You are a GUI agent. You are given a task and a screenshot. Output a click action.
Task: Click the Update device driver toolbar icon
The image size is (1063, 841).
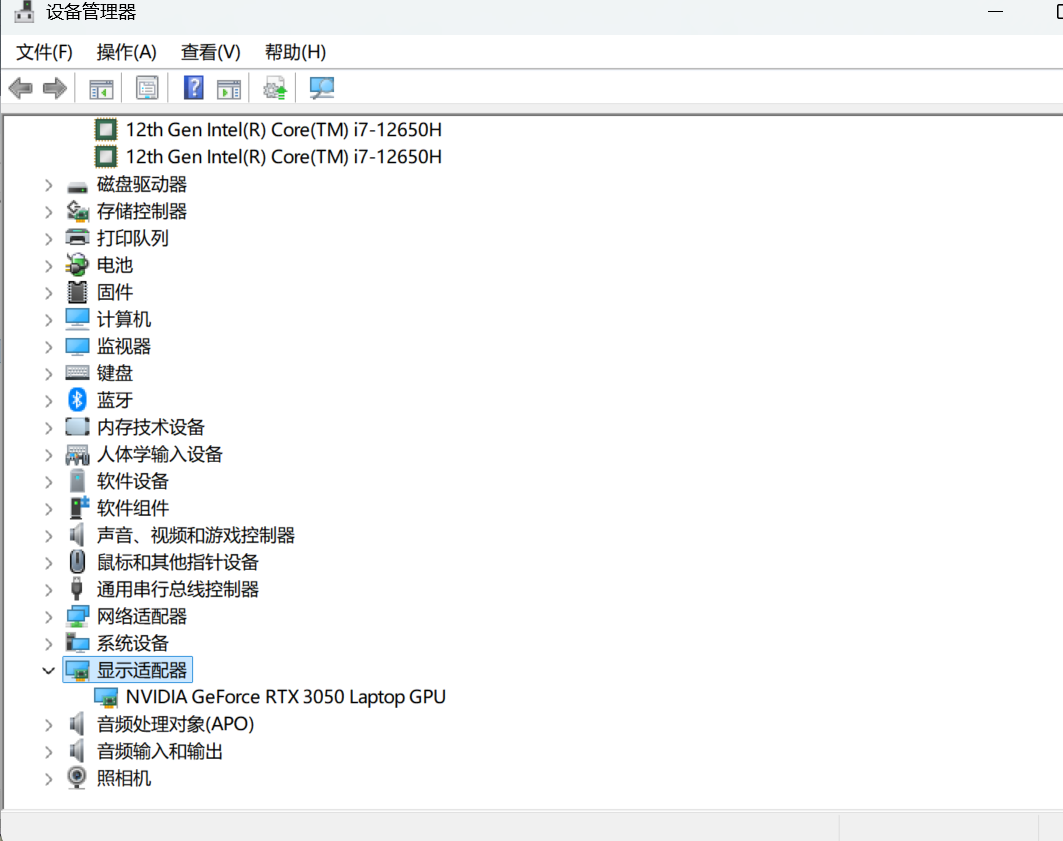[x=275, y=88]
